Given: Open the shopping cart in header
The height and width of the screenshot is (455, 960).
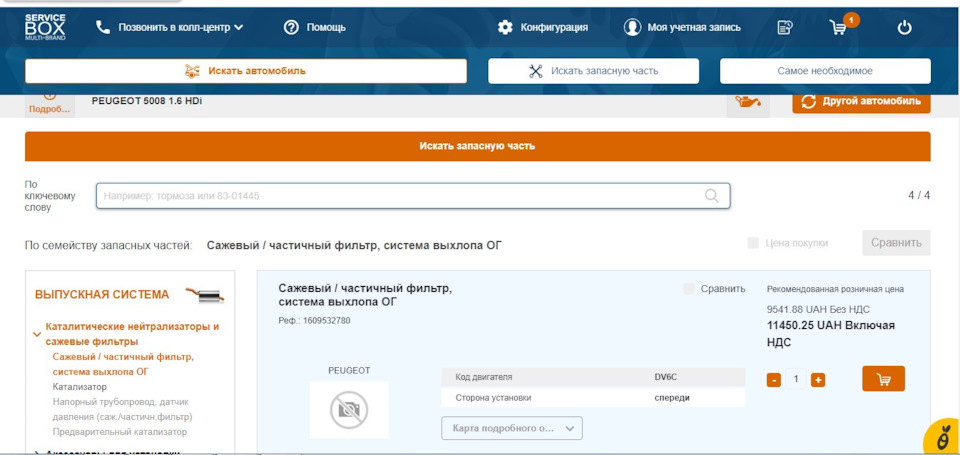Looking at the screenshot, I should point(839,28).
